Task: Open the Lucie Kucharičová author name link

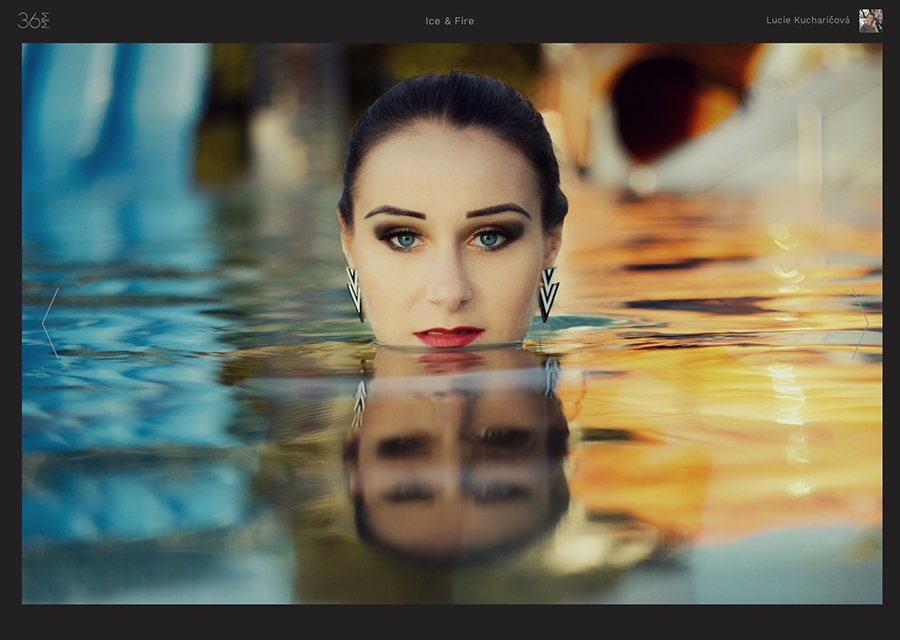Action: 807,21
